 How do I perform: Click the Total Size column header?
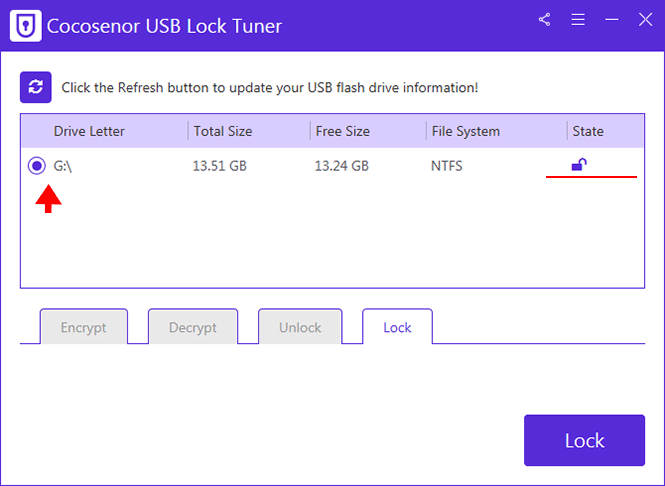tap(223, 131)
